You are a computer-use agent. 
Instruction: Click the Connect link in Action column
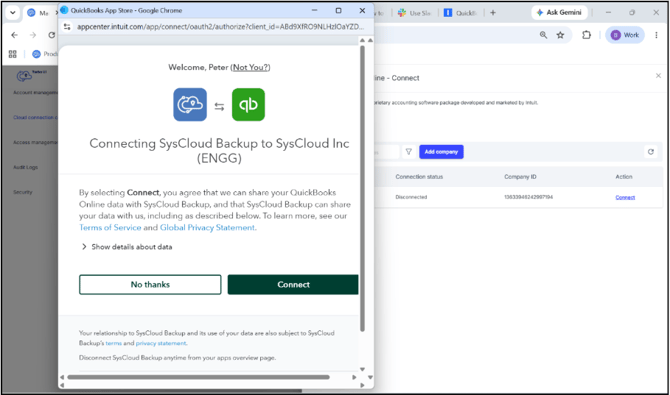tap(625, 197)
